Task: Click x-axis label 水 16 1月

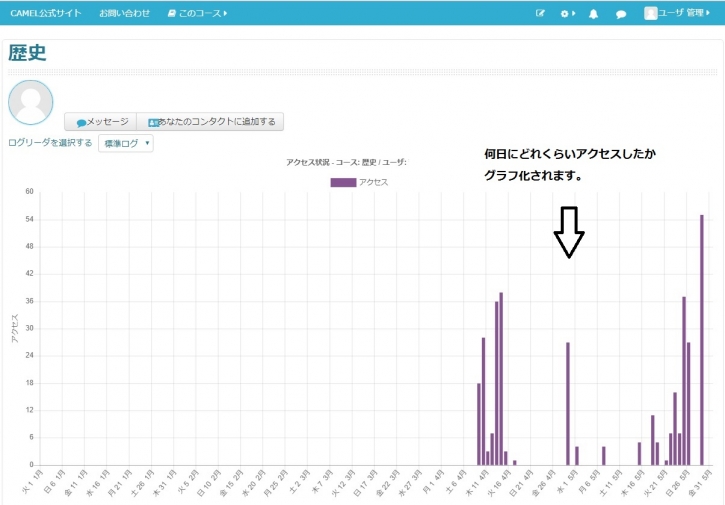Action: click(x=98, y=483)
